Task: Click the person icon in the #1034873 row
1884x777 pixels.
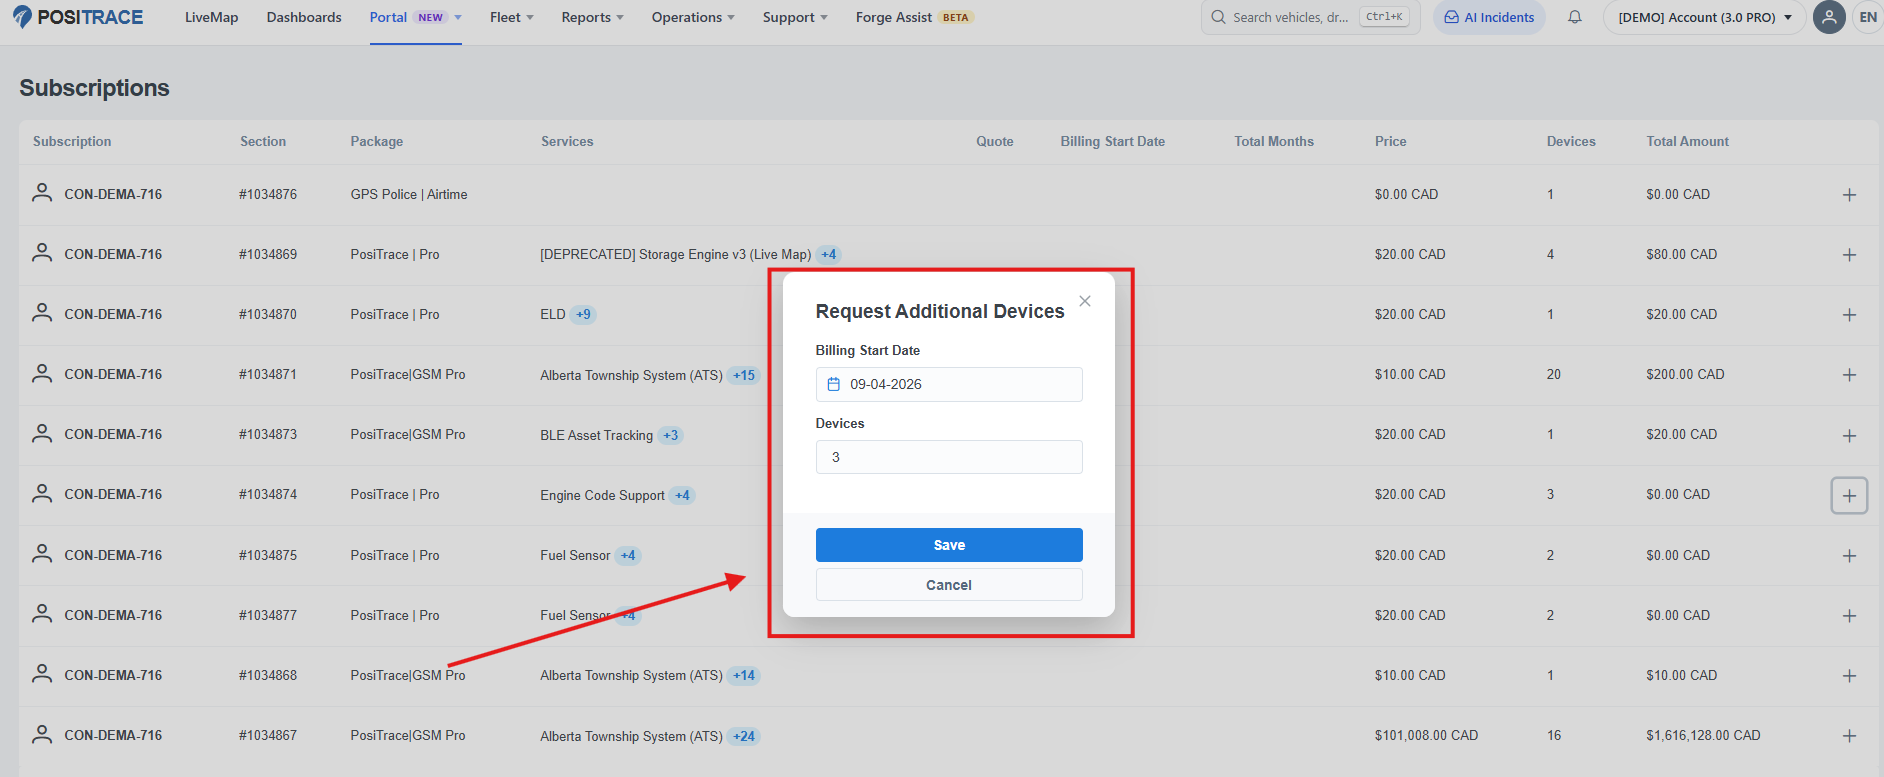Action: coord(42,433)
